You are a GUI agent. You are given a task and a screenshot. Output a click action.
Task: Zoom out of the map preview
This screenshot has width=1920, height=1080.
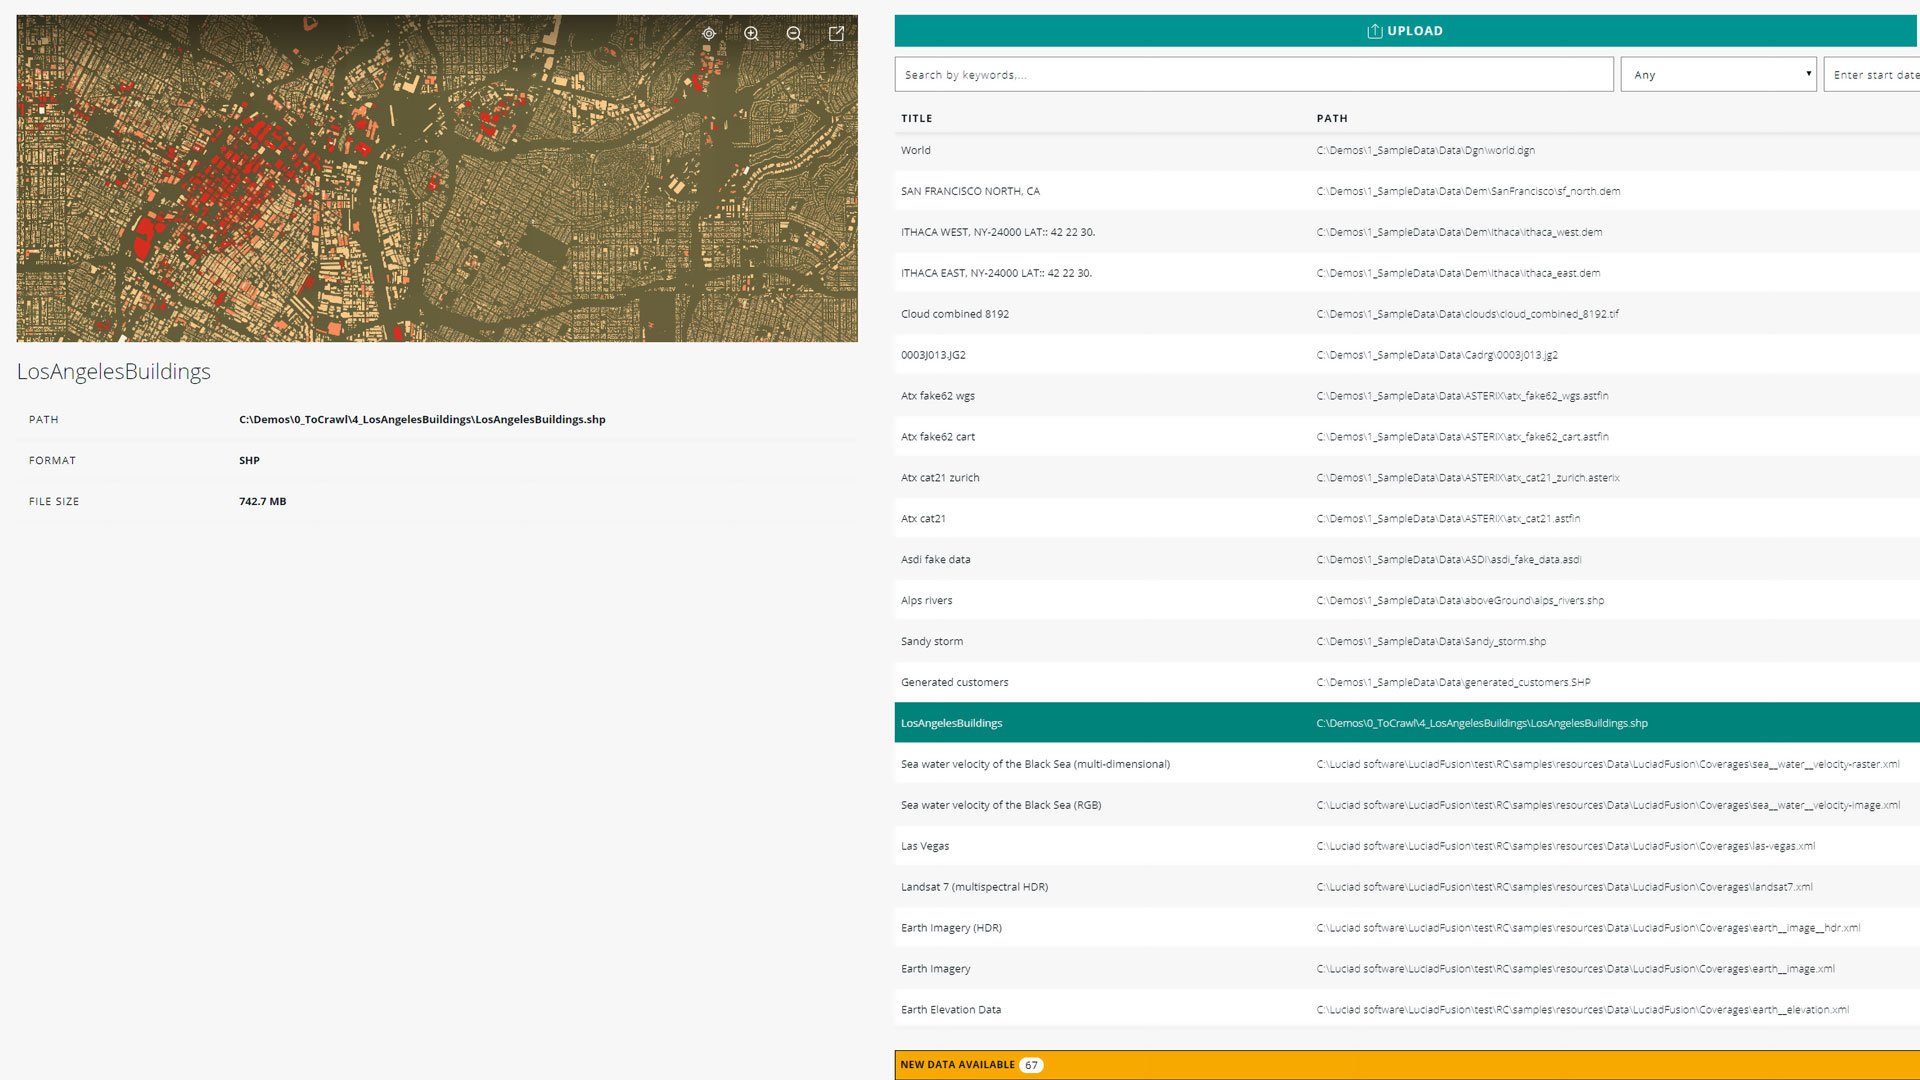tap(794, 33)
